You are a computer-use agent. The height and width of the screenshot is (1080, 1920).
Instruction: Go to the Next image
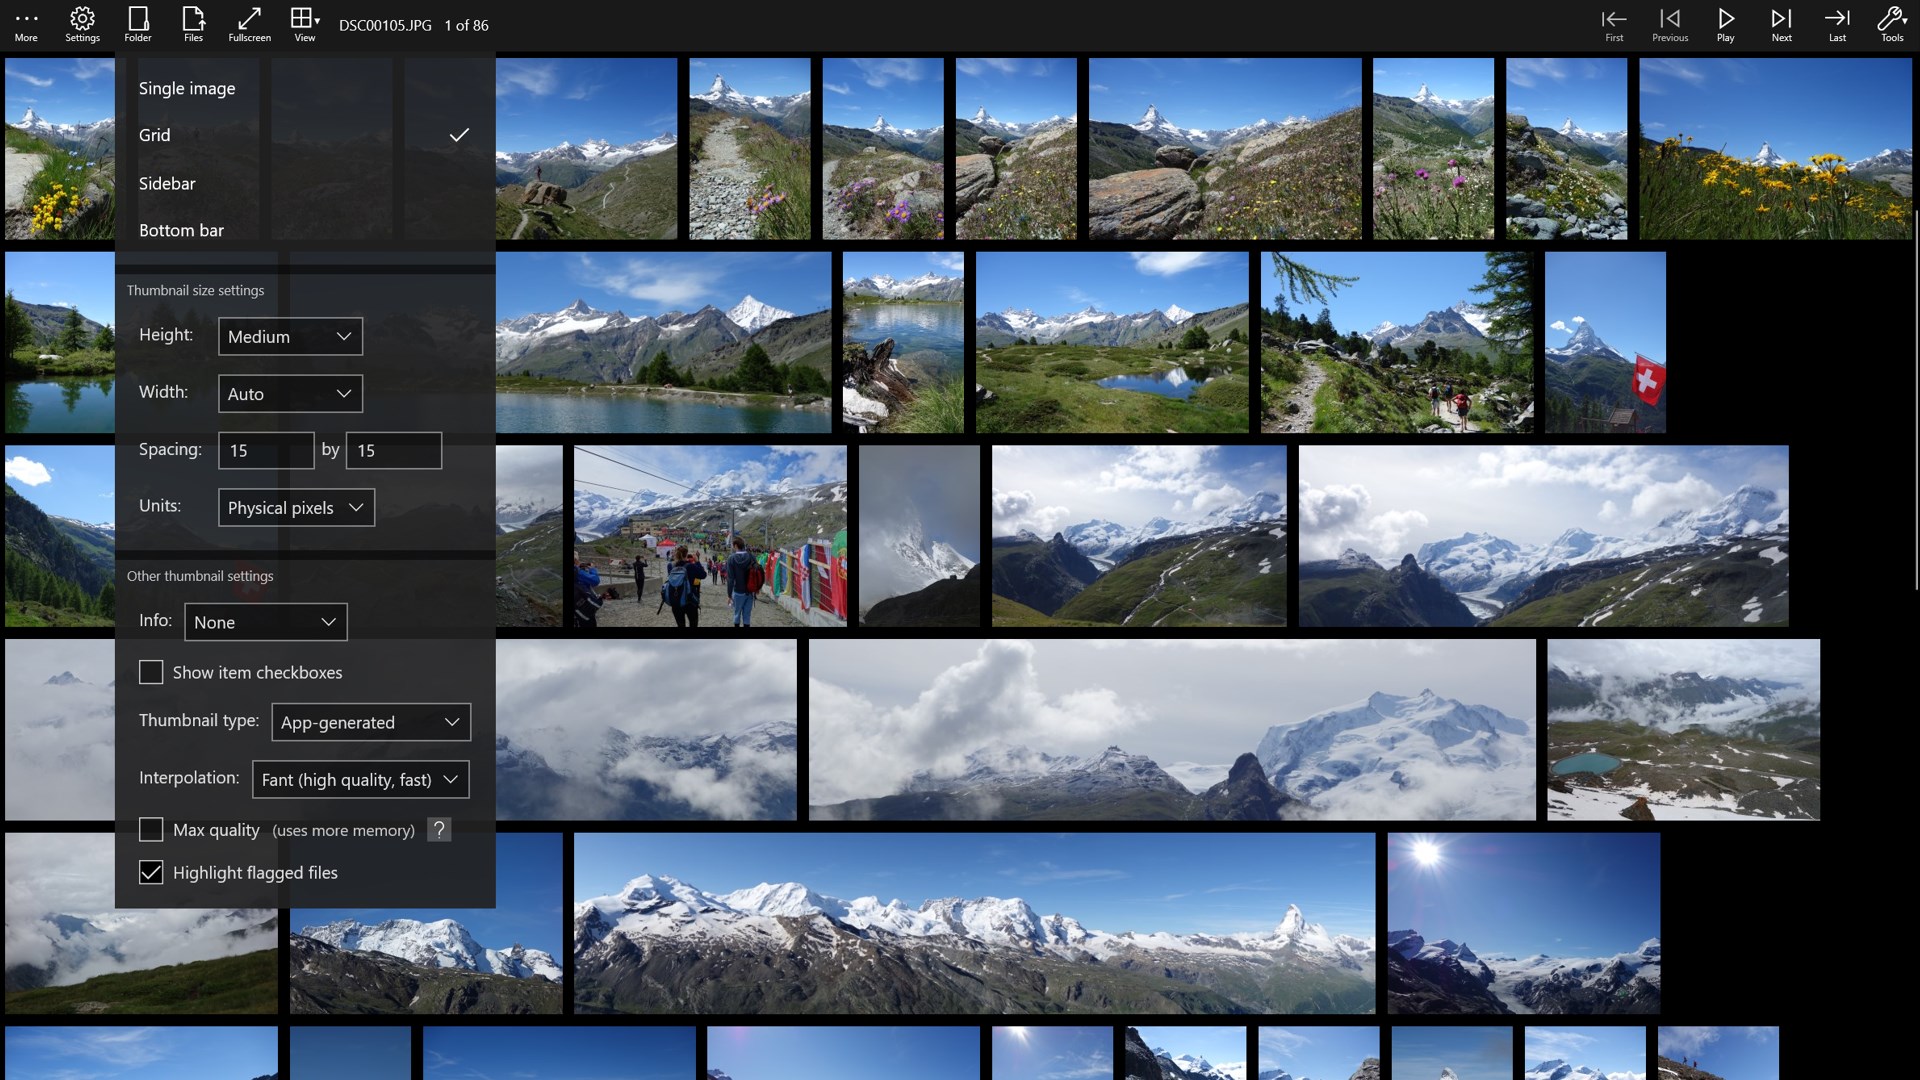click(1781, 24)
